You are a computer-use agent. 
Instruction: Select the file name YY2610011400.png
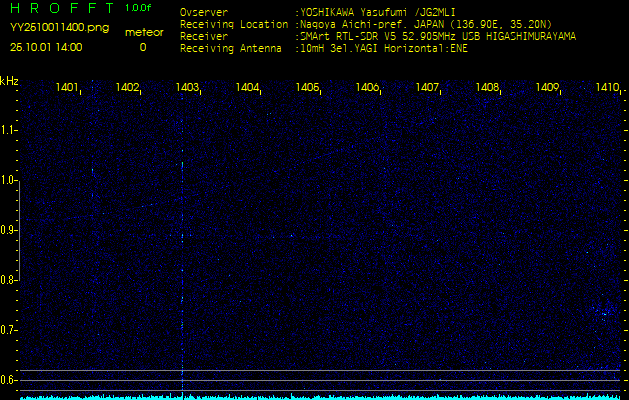(x=59, y=28)
